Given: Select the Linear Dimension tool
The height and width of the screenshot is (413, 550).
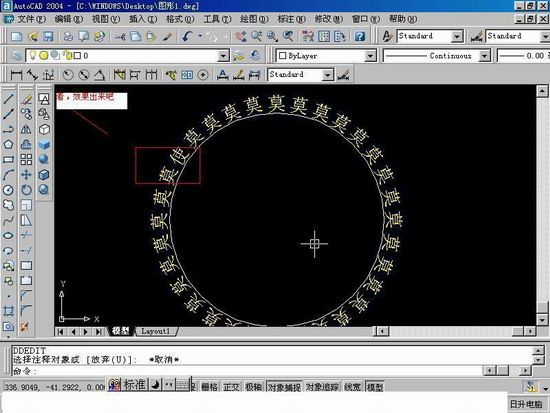Looking at the screenshot, I should click(x=16, y=75).
